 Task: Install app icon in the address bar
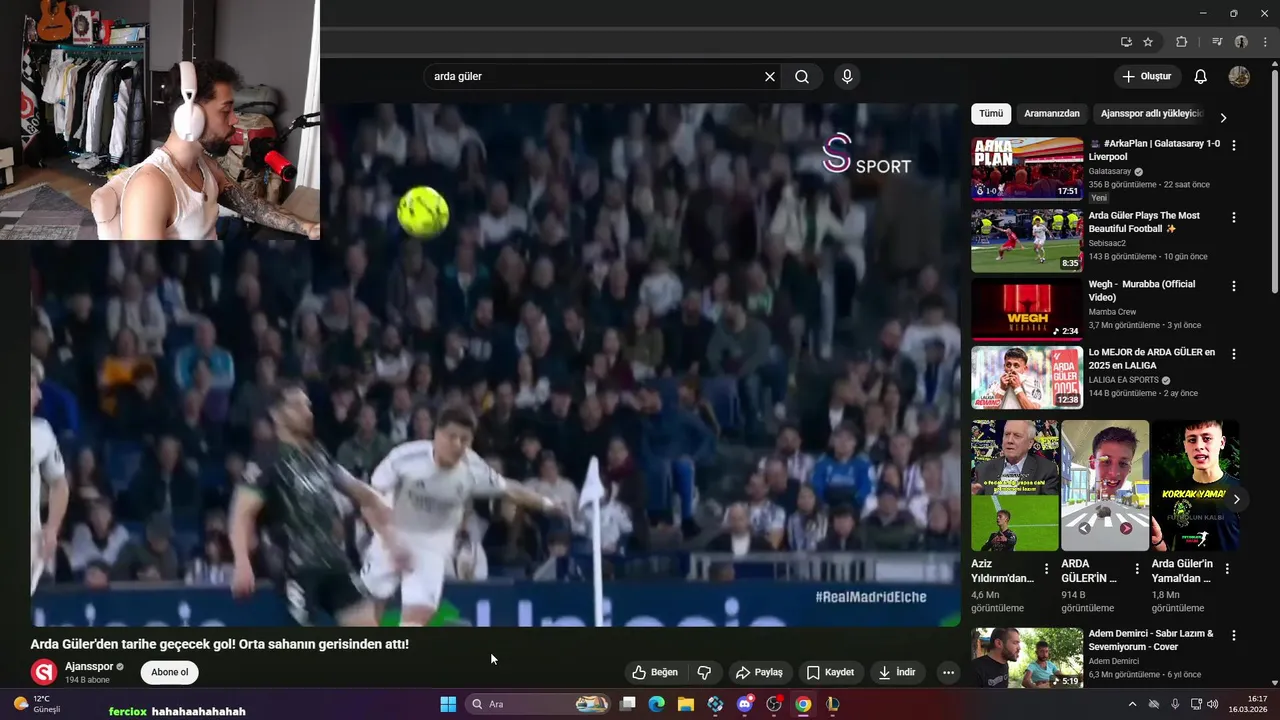click(1126, 42)
